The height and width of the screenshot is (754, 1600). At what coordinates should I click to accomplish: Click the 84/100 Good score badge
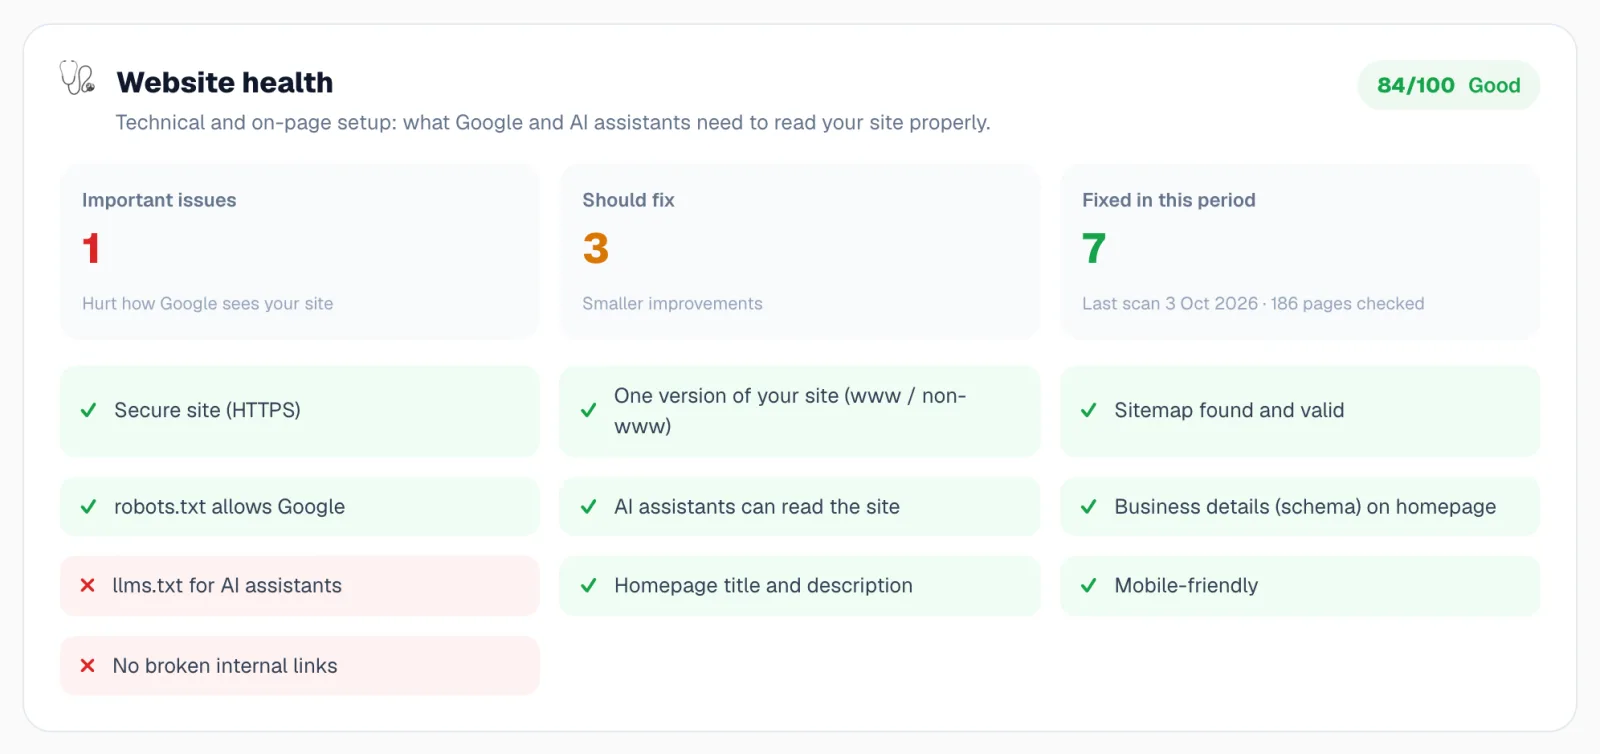[1448, 85]
